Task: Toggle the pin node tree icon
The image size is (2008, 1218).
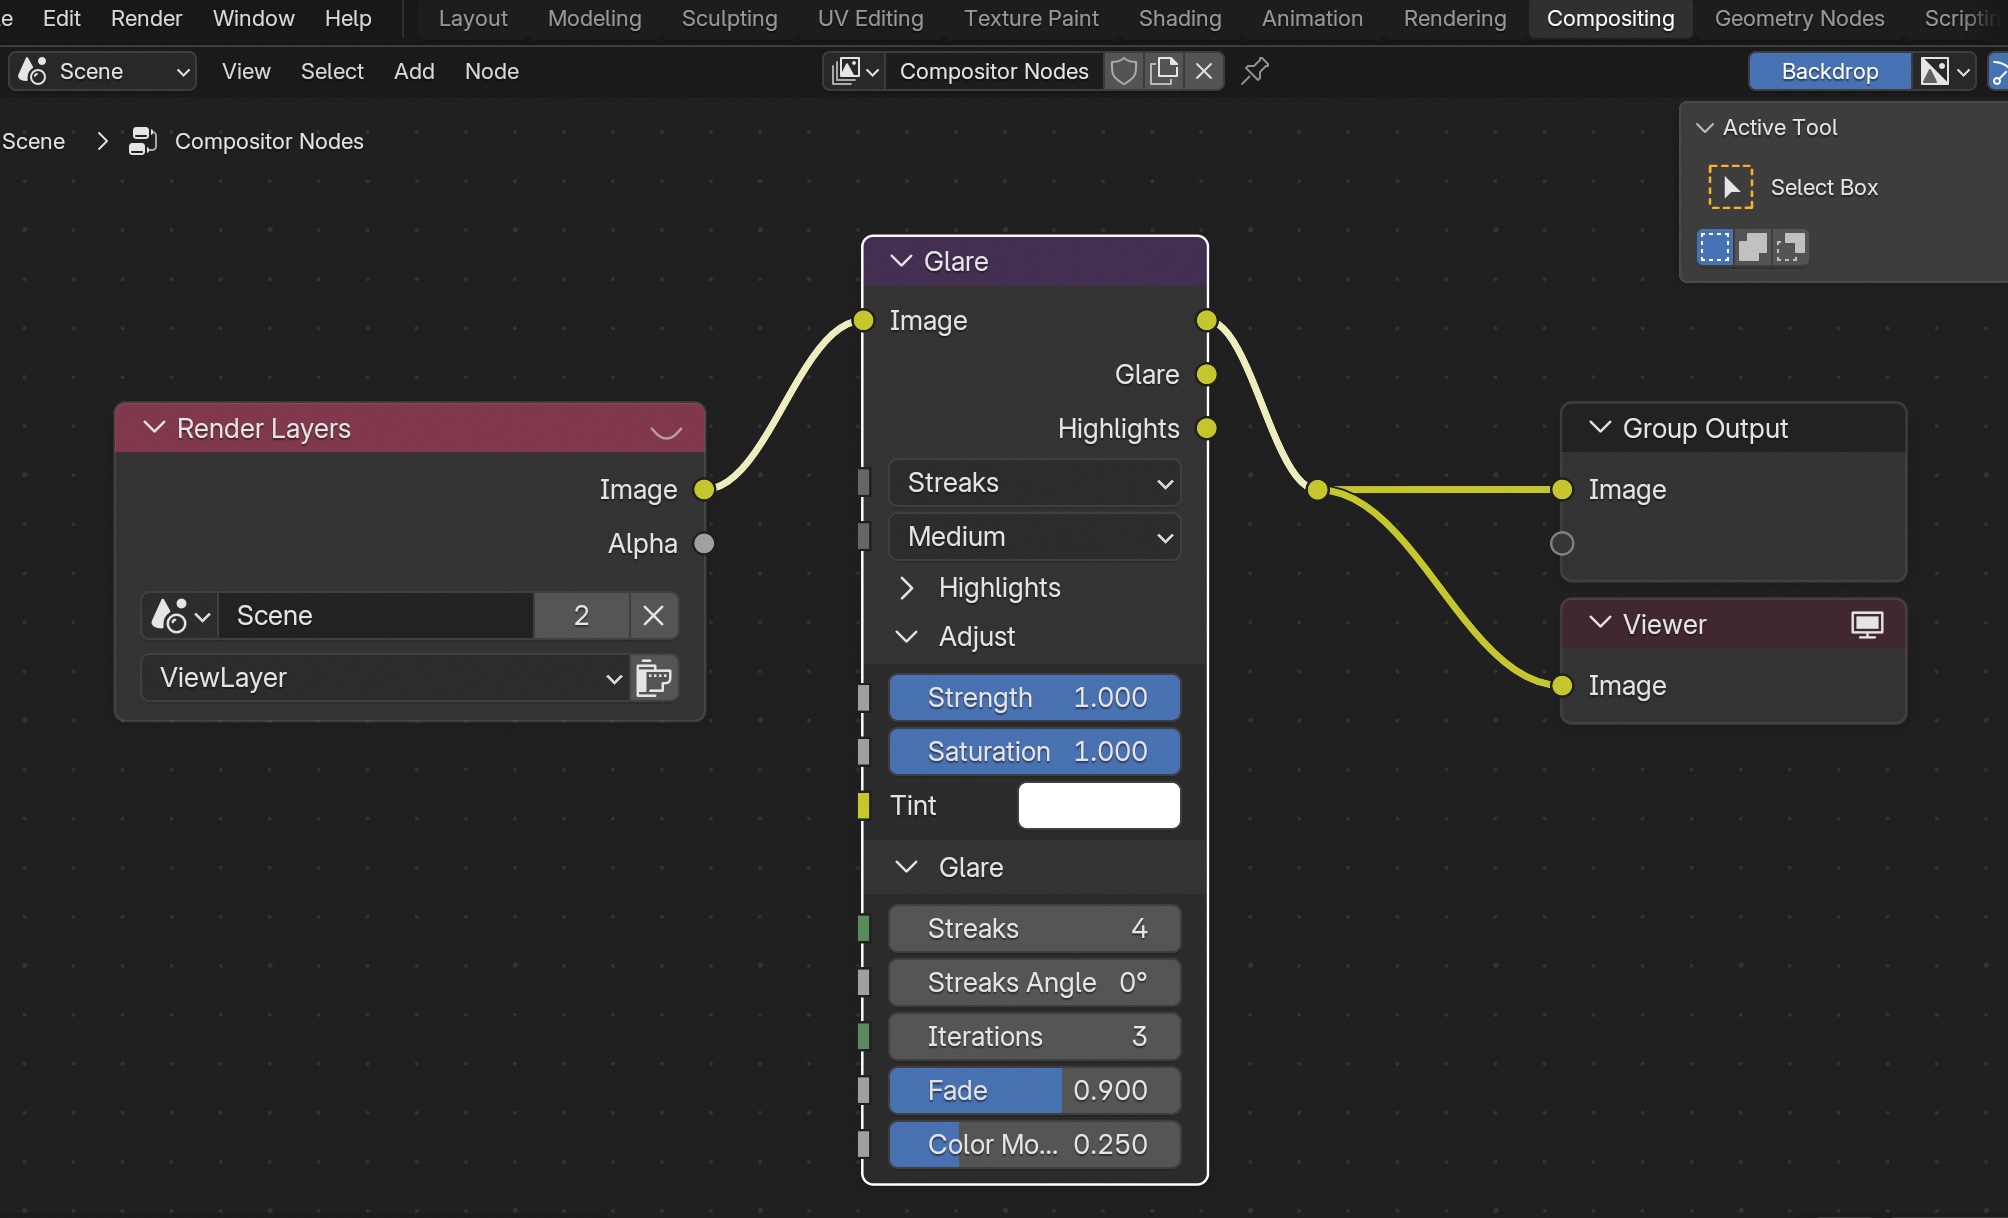Action: click(x=1255, y=71)
